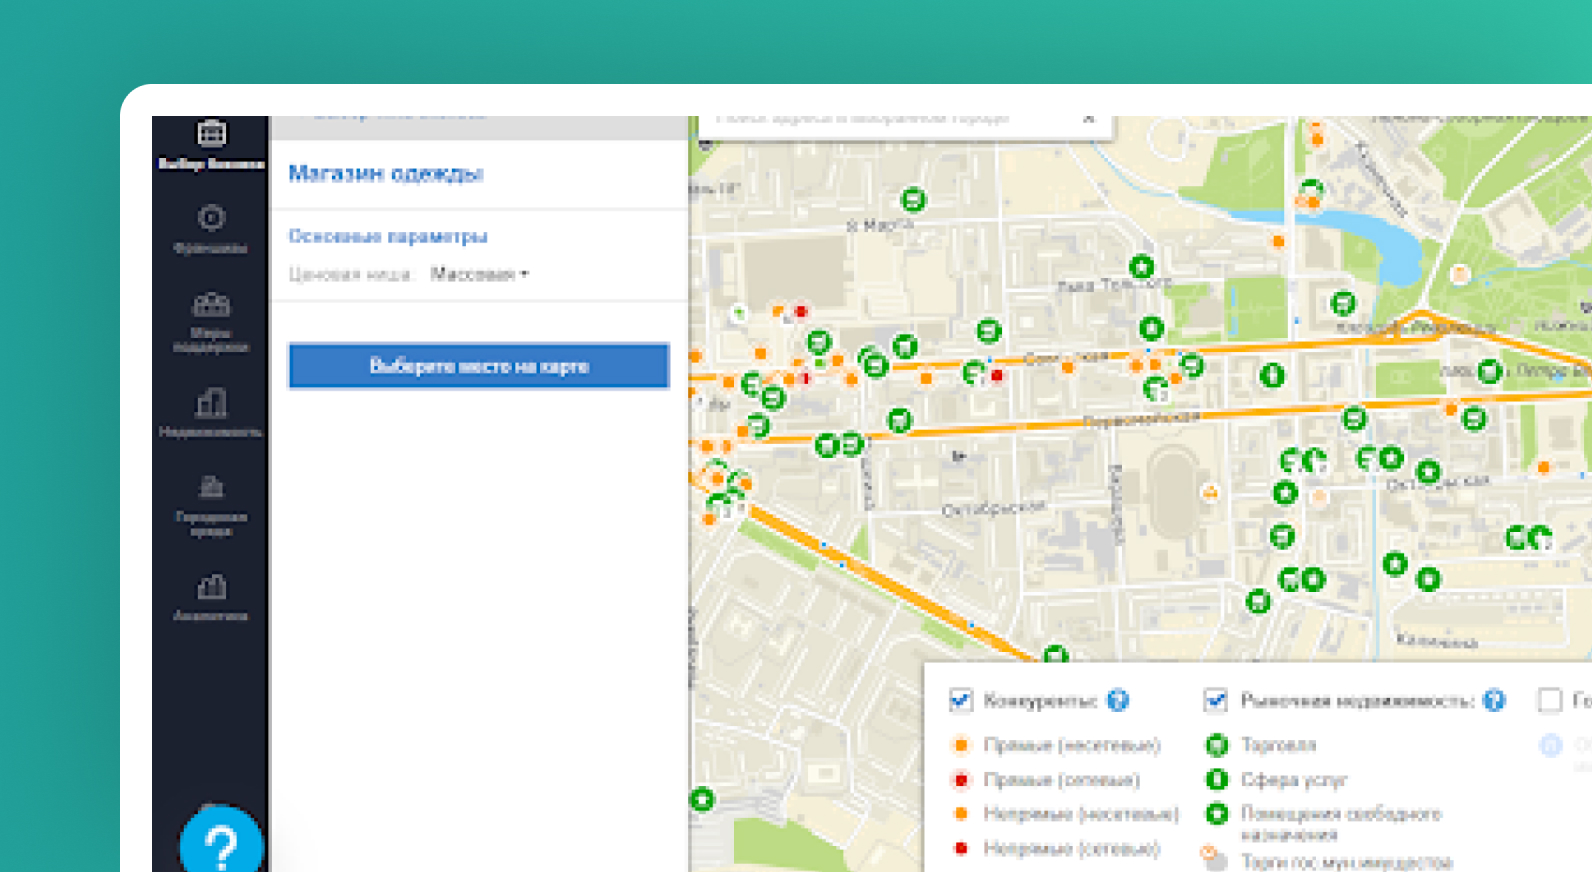
Task: Click green star marker above Льва Толстого label
Action: point(1141,267)
